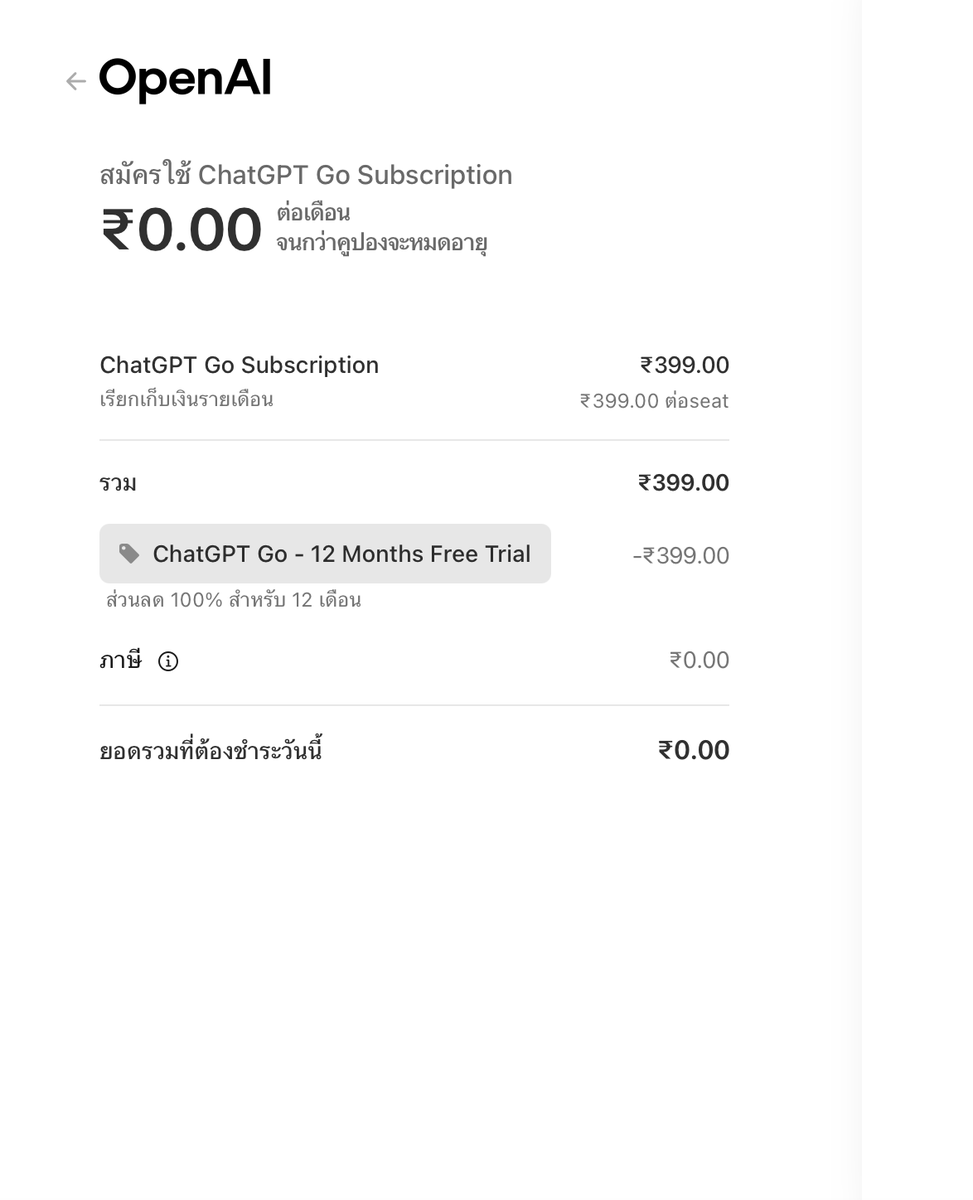Viewport: 973px width, 1200px height.
Task: Select the ChatGPT Go 12 Months Free Trial coupon
Action: click(x=325, y=554)
